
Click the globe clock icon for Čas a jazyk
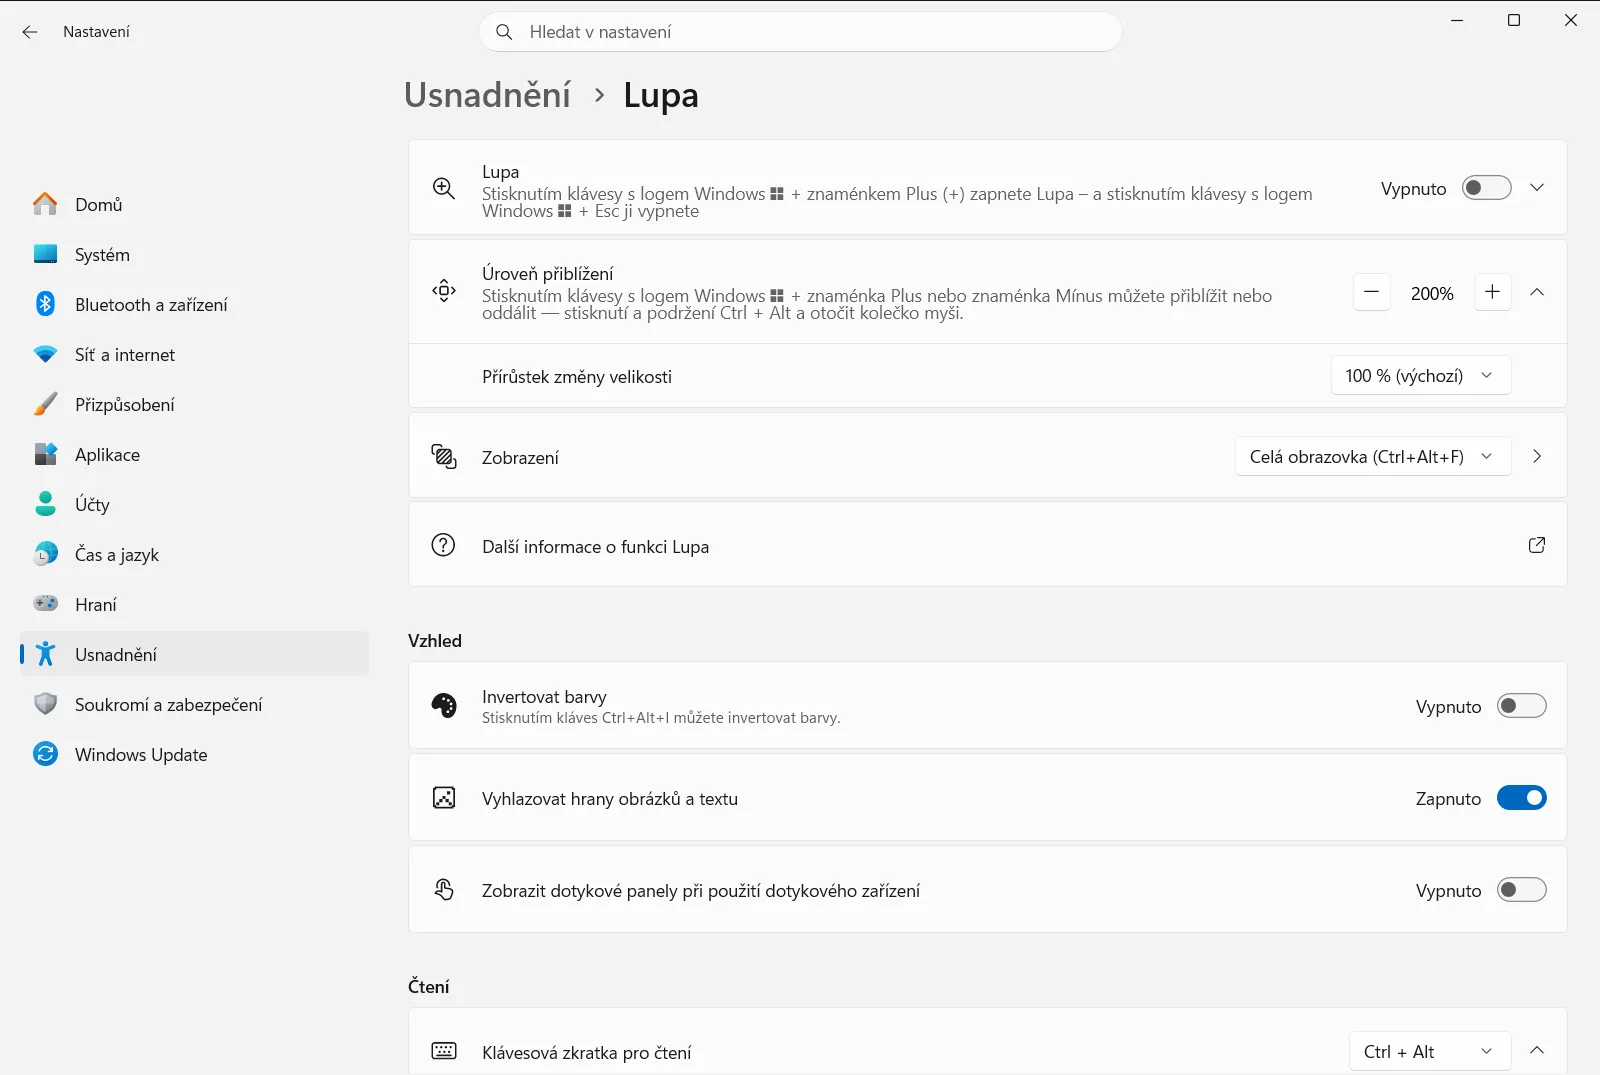point(45,554)
